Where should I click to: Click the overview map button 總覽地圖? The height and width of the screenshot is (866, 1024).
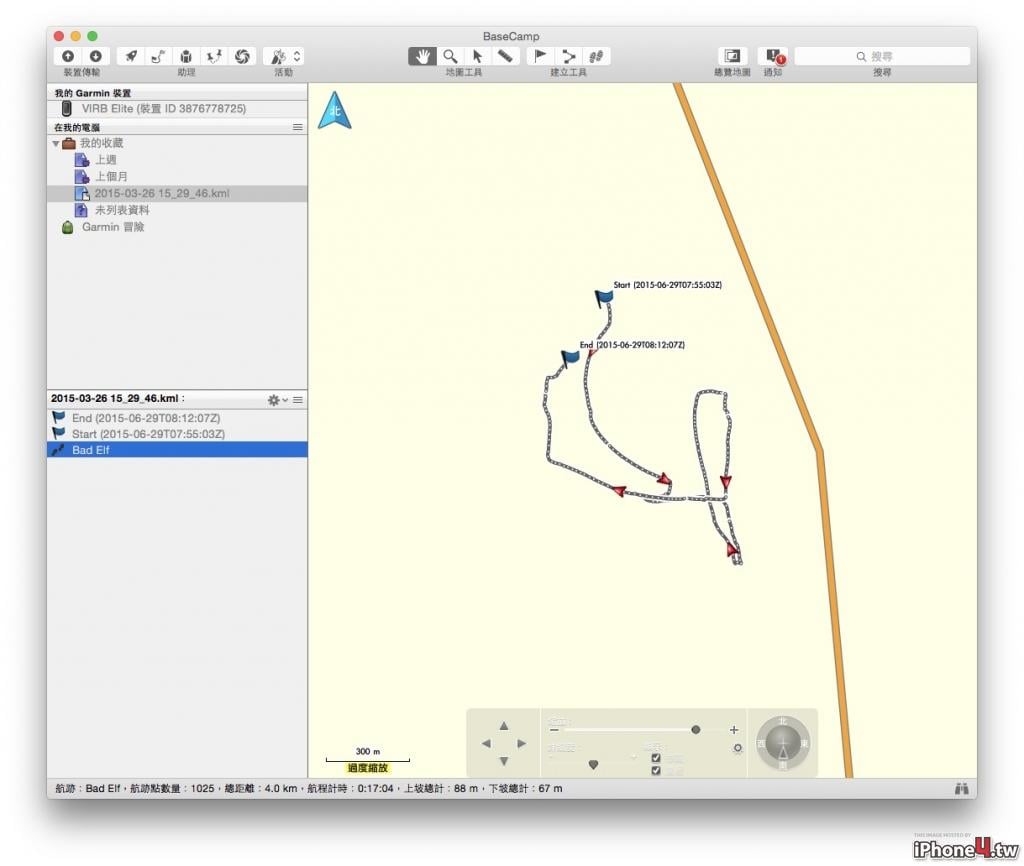pyautogui.click(x=732, y=56)
